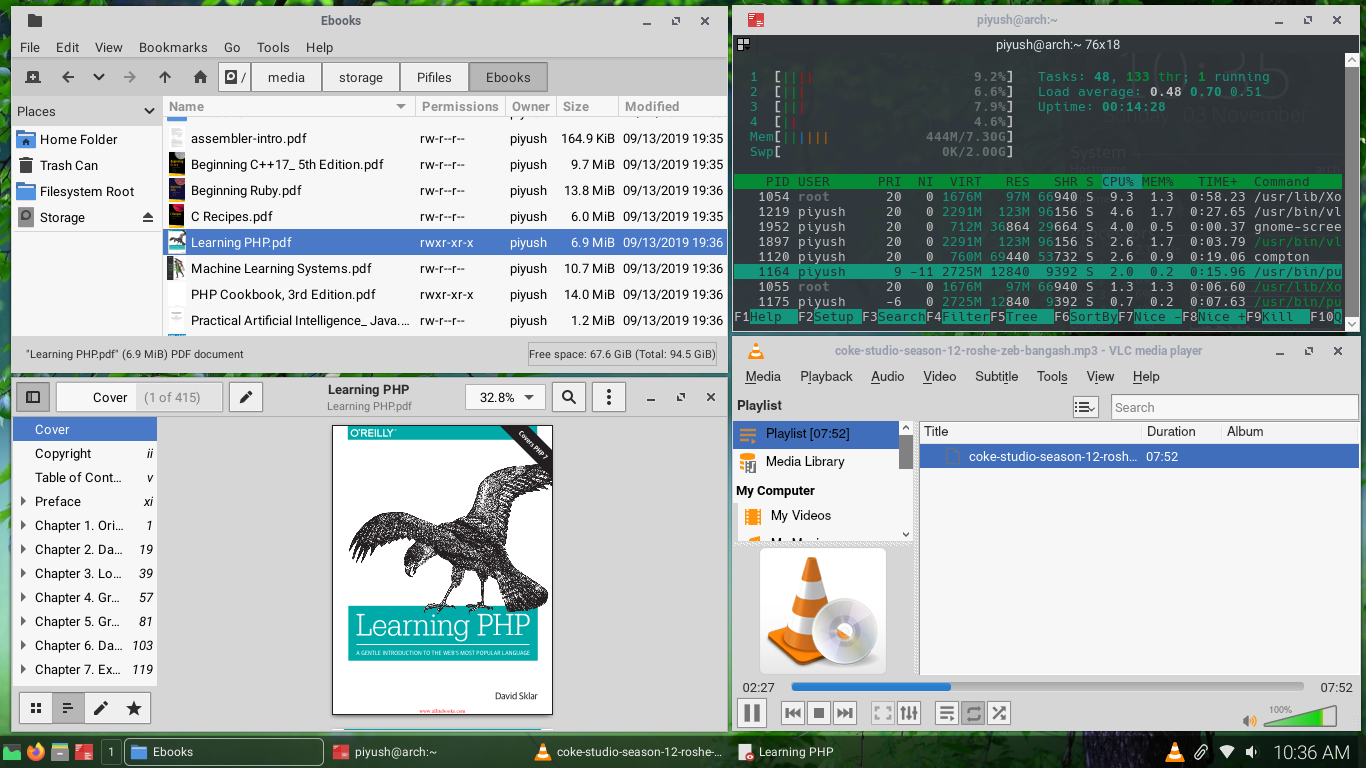This screenshot has height=768, width=1366.
Task: Click the PDF page number field showing Cover
Action: (x=94, y=397)
